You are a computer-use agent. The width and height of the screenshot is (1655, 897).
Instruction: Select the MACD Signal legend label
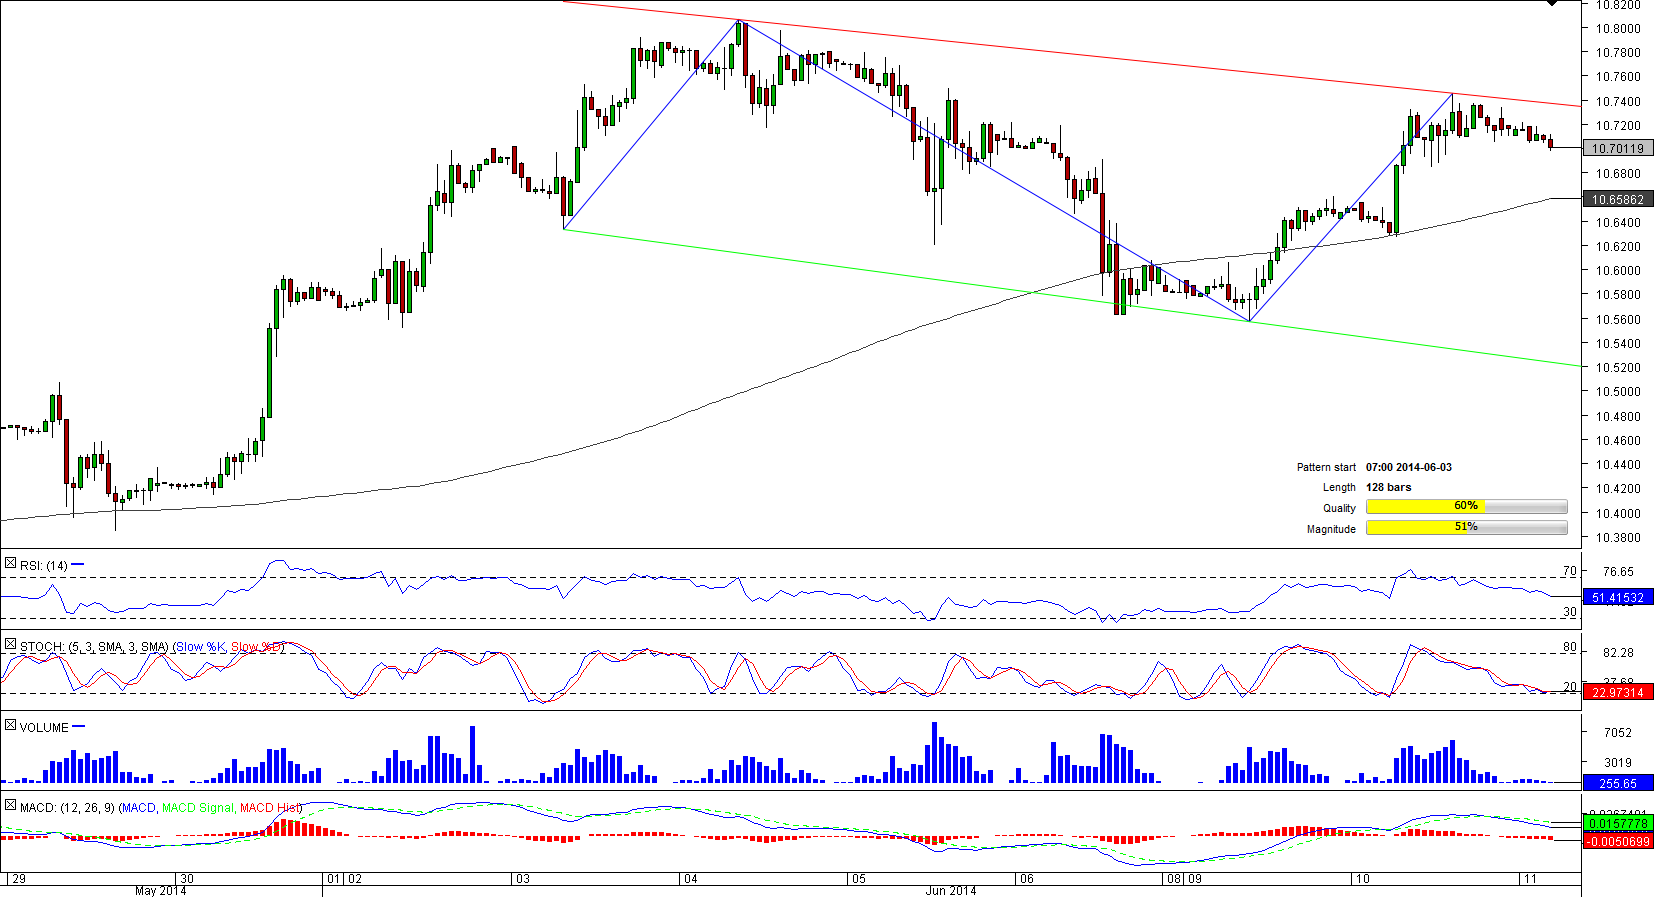point(197,808)
